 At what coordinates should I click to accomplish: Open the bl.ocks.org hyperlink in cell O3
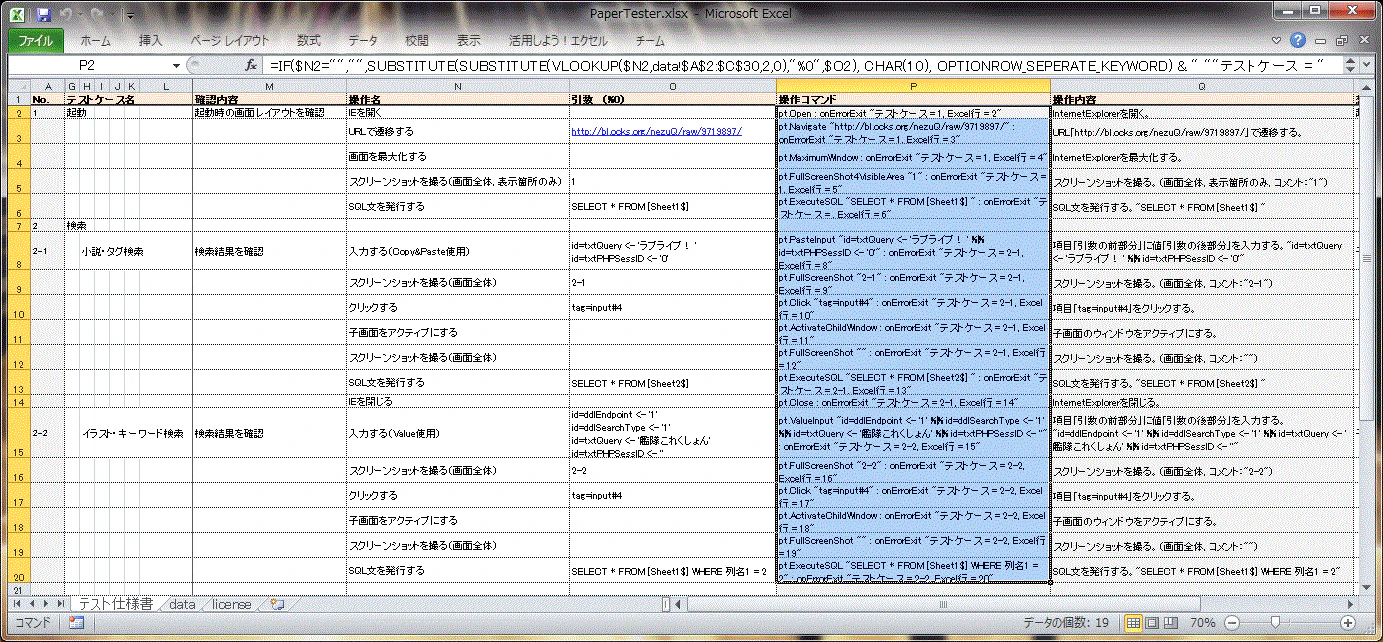tap(656, 132)
